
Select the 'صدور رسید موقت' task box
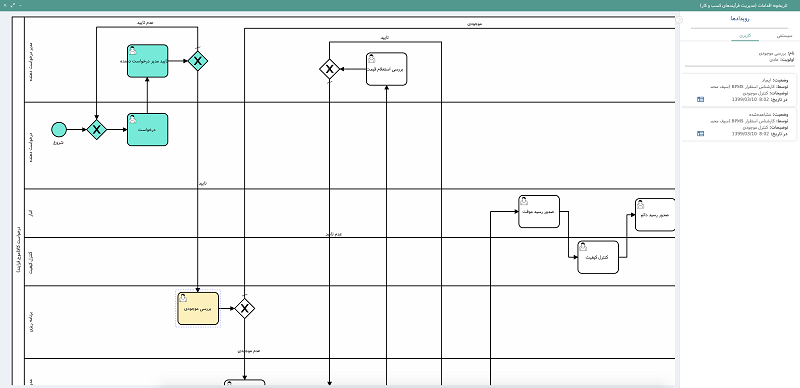(539, 211)
